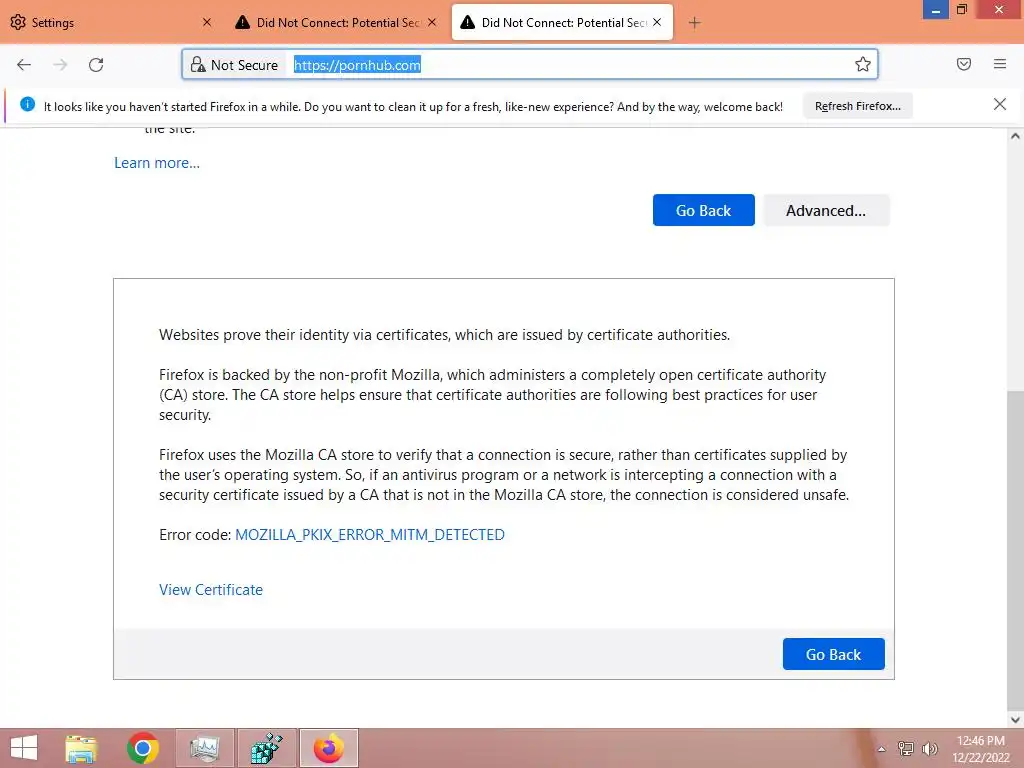Switch to the middle Did Not Connect tab
The width and height of the screenshot is (1024, 768).
click(336, 22)
